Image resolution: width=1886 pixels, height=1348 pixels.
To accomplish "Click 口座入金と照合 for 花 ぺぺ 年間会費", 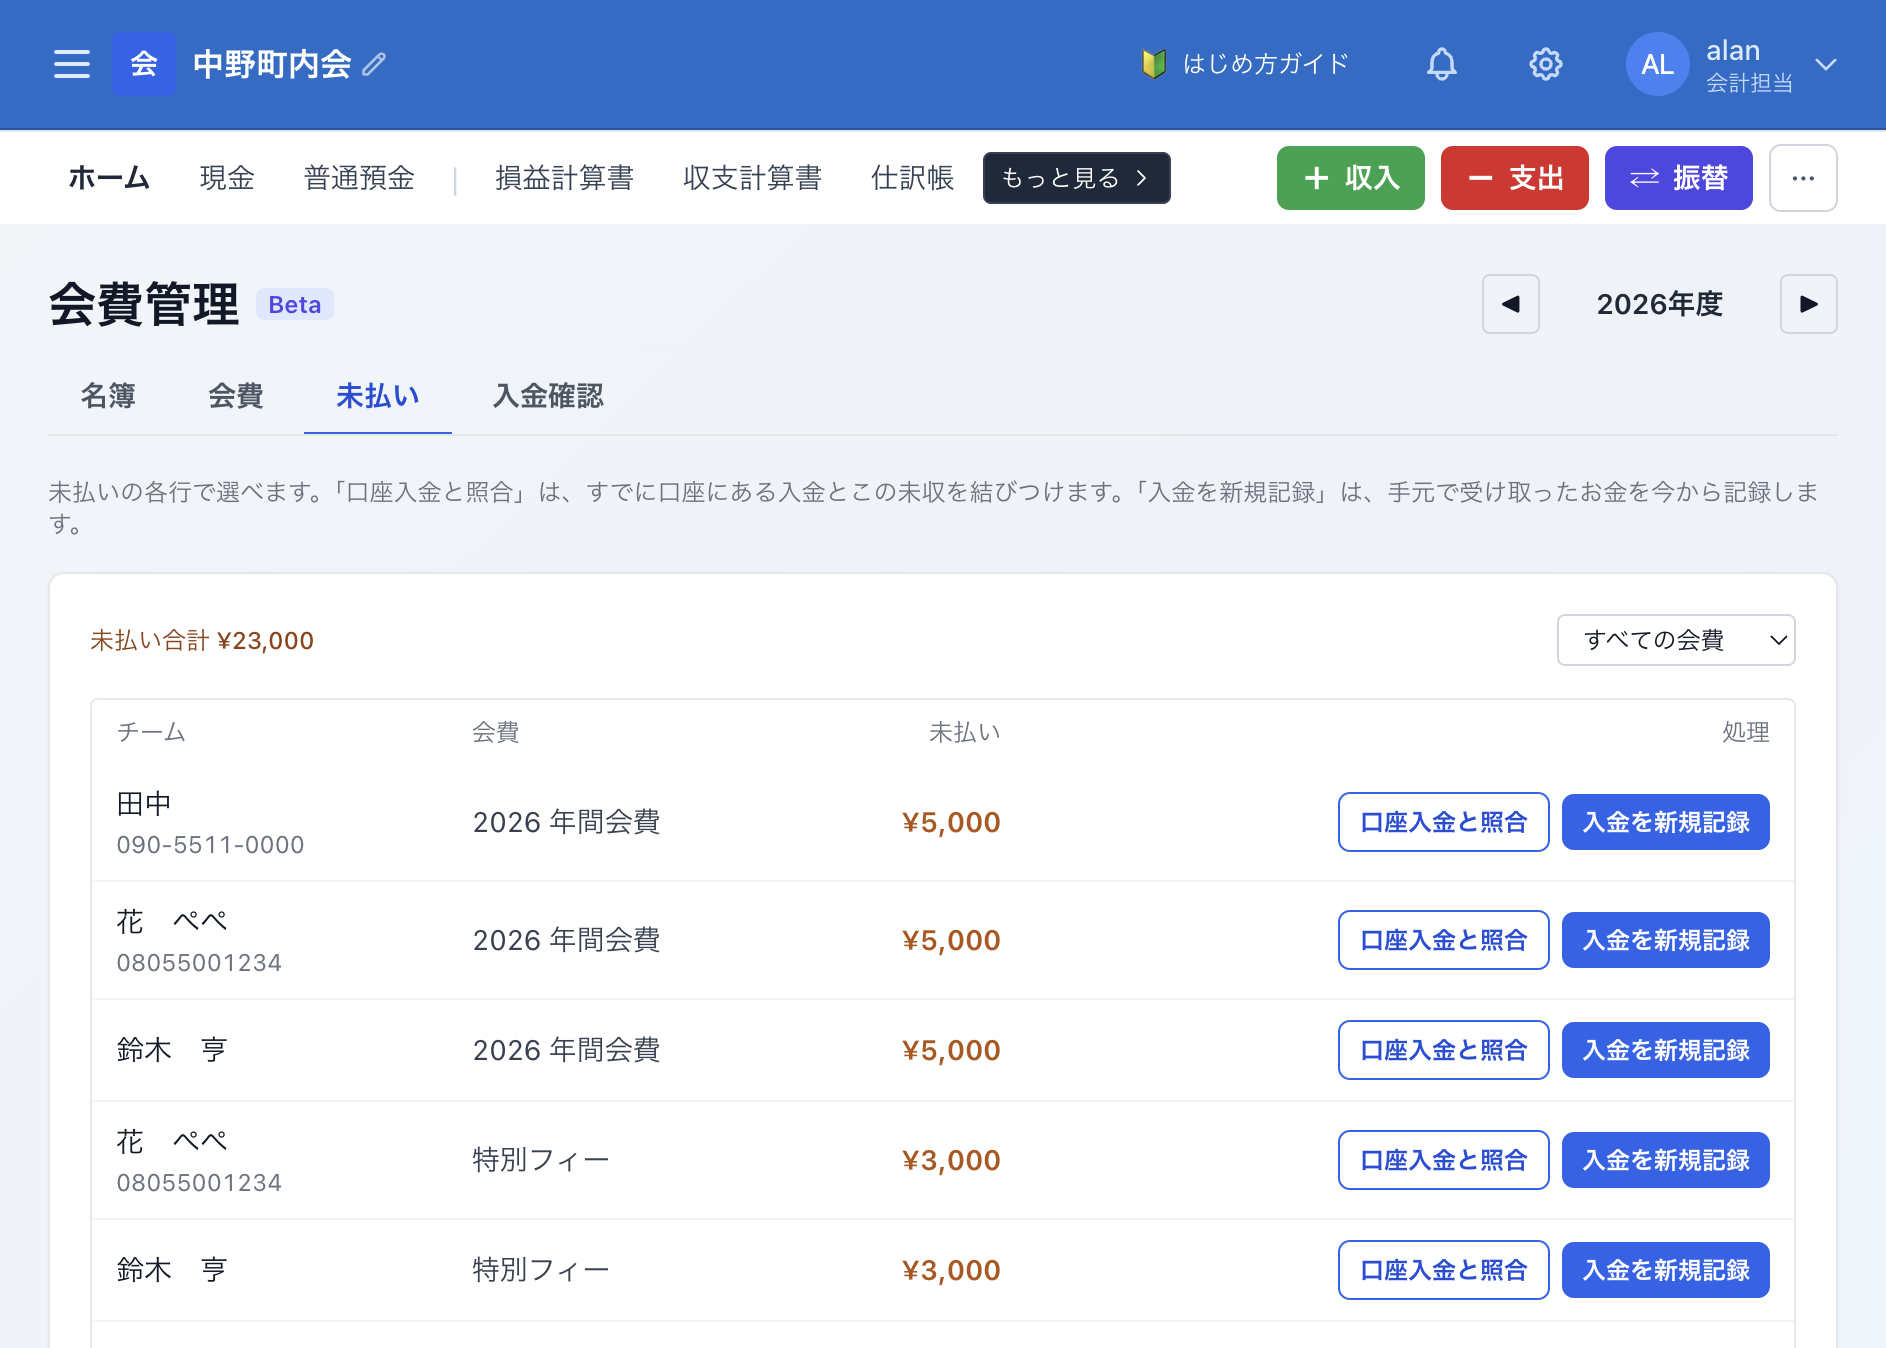I will pyautogui.click(x=1443, y=940).
